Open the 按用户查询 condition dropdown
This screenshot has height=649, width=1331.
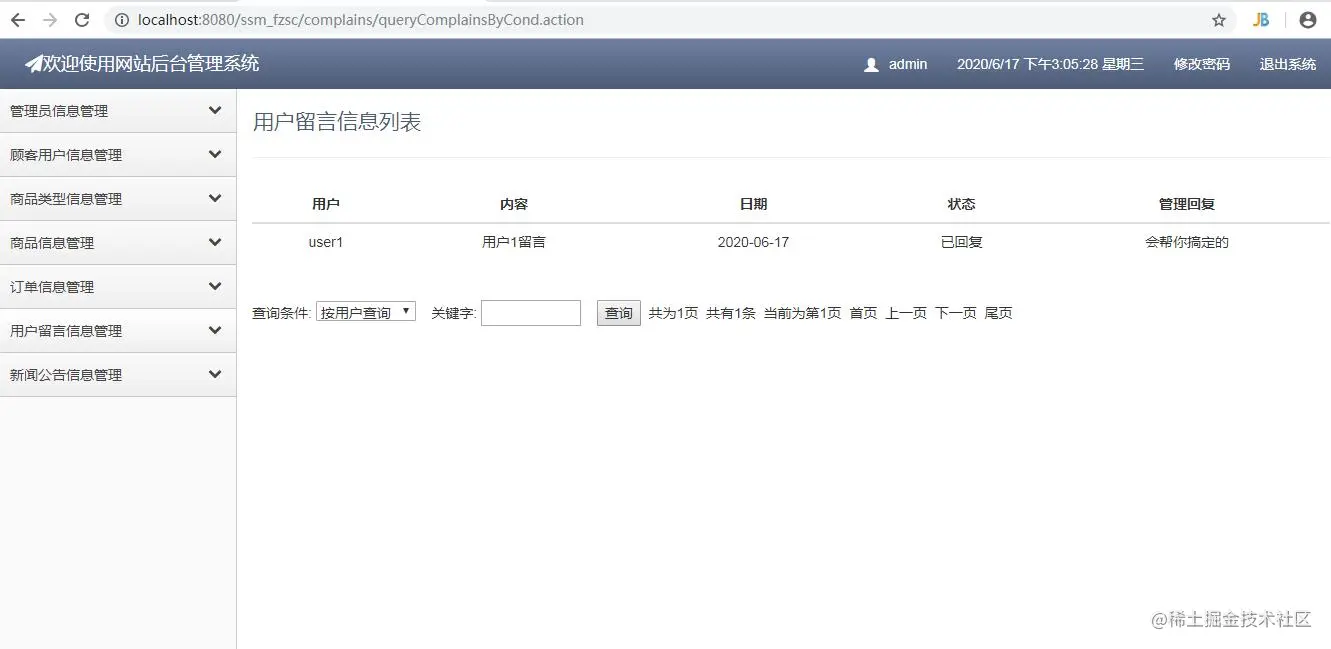(x=366, y=312)
